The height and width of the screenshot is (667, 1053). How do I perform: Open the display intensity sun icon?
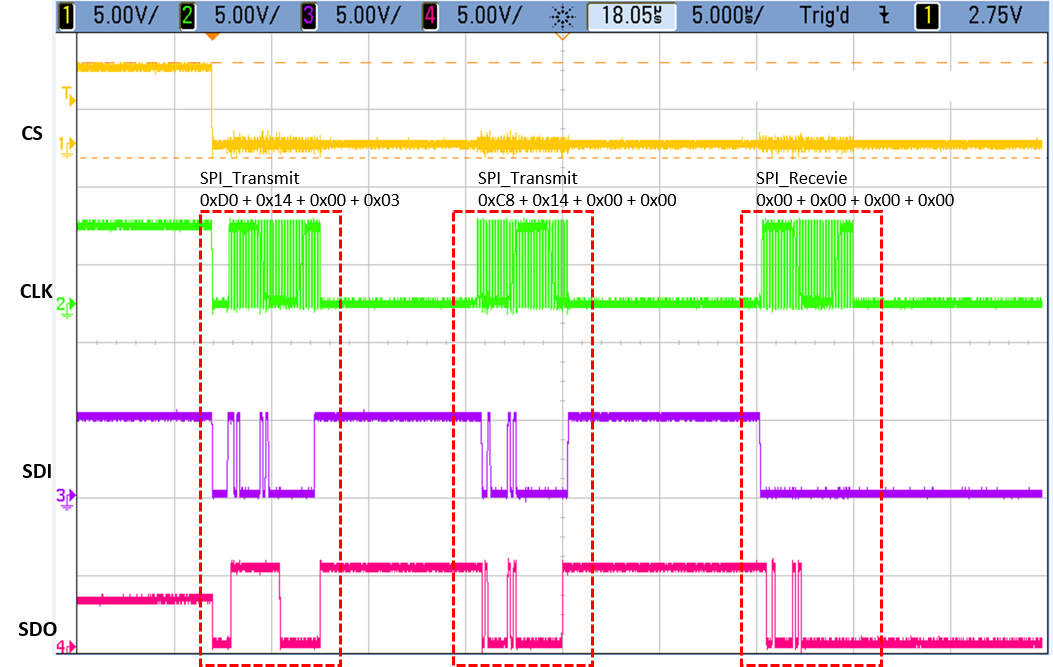[x=562, y=16]
